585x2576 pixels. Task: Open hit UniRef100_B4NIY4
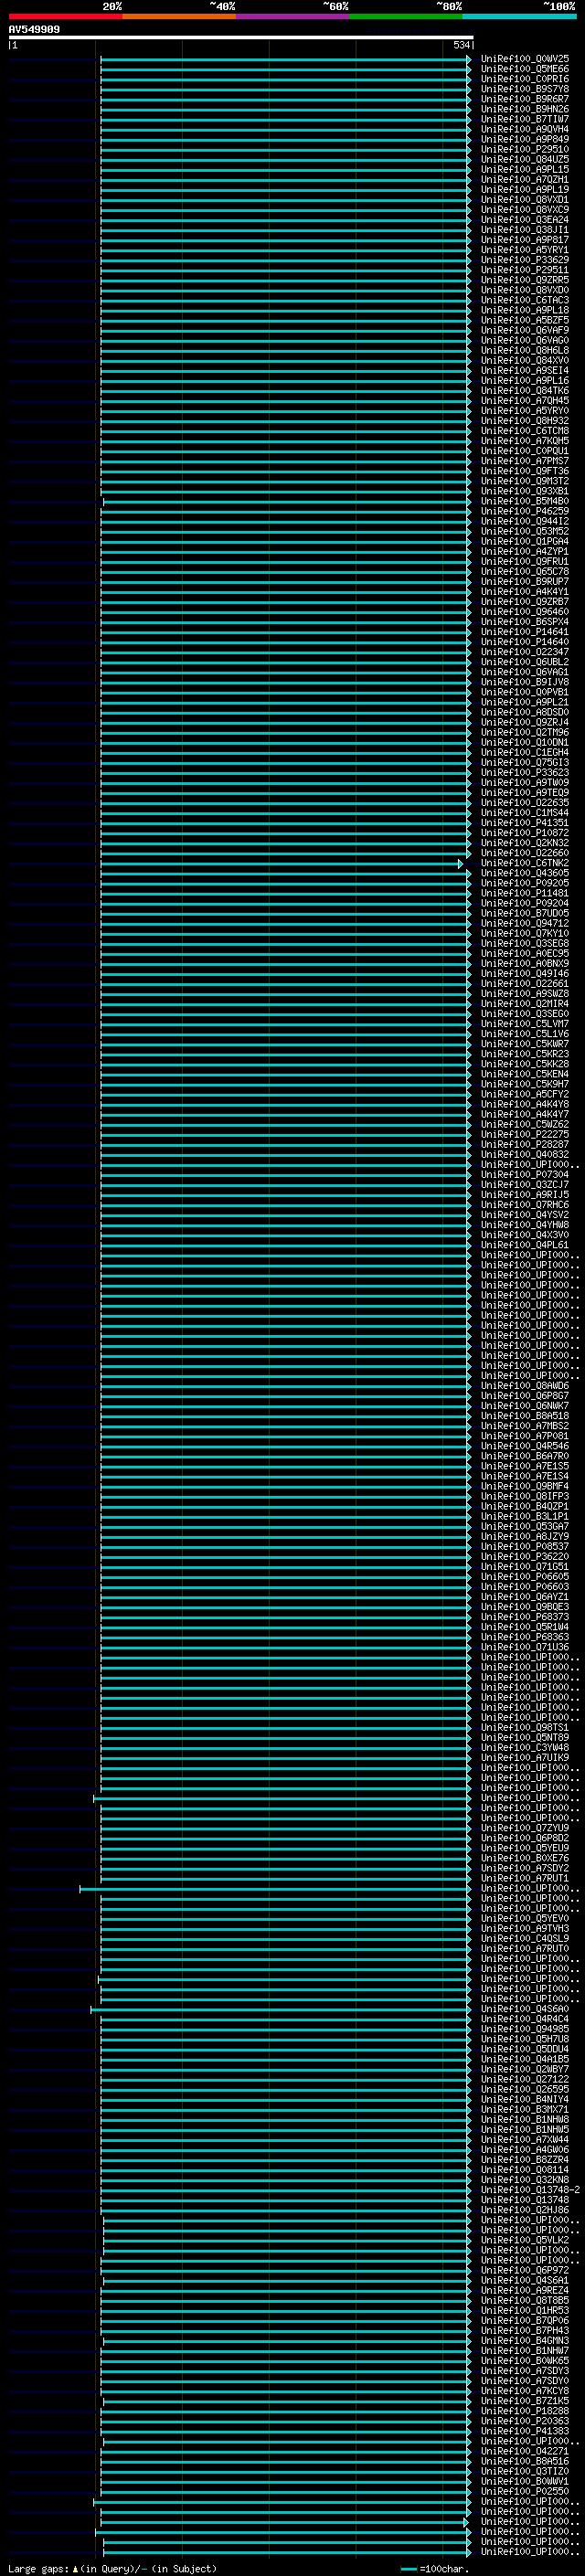[x=525, y=2099]
